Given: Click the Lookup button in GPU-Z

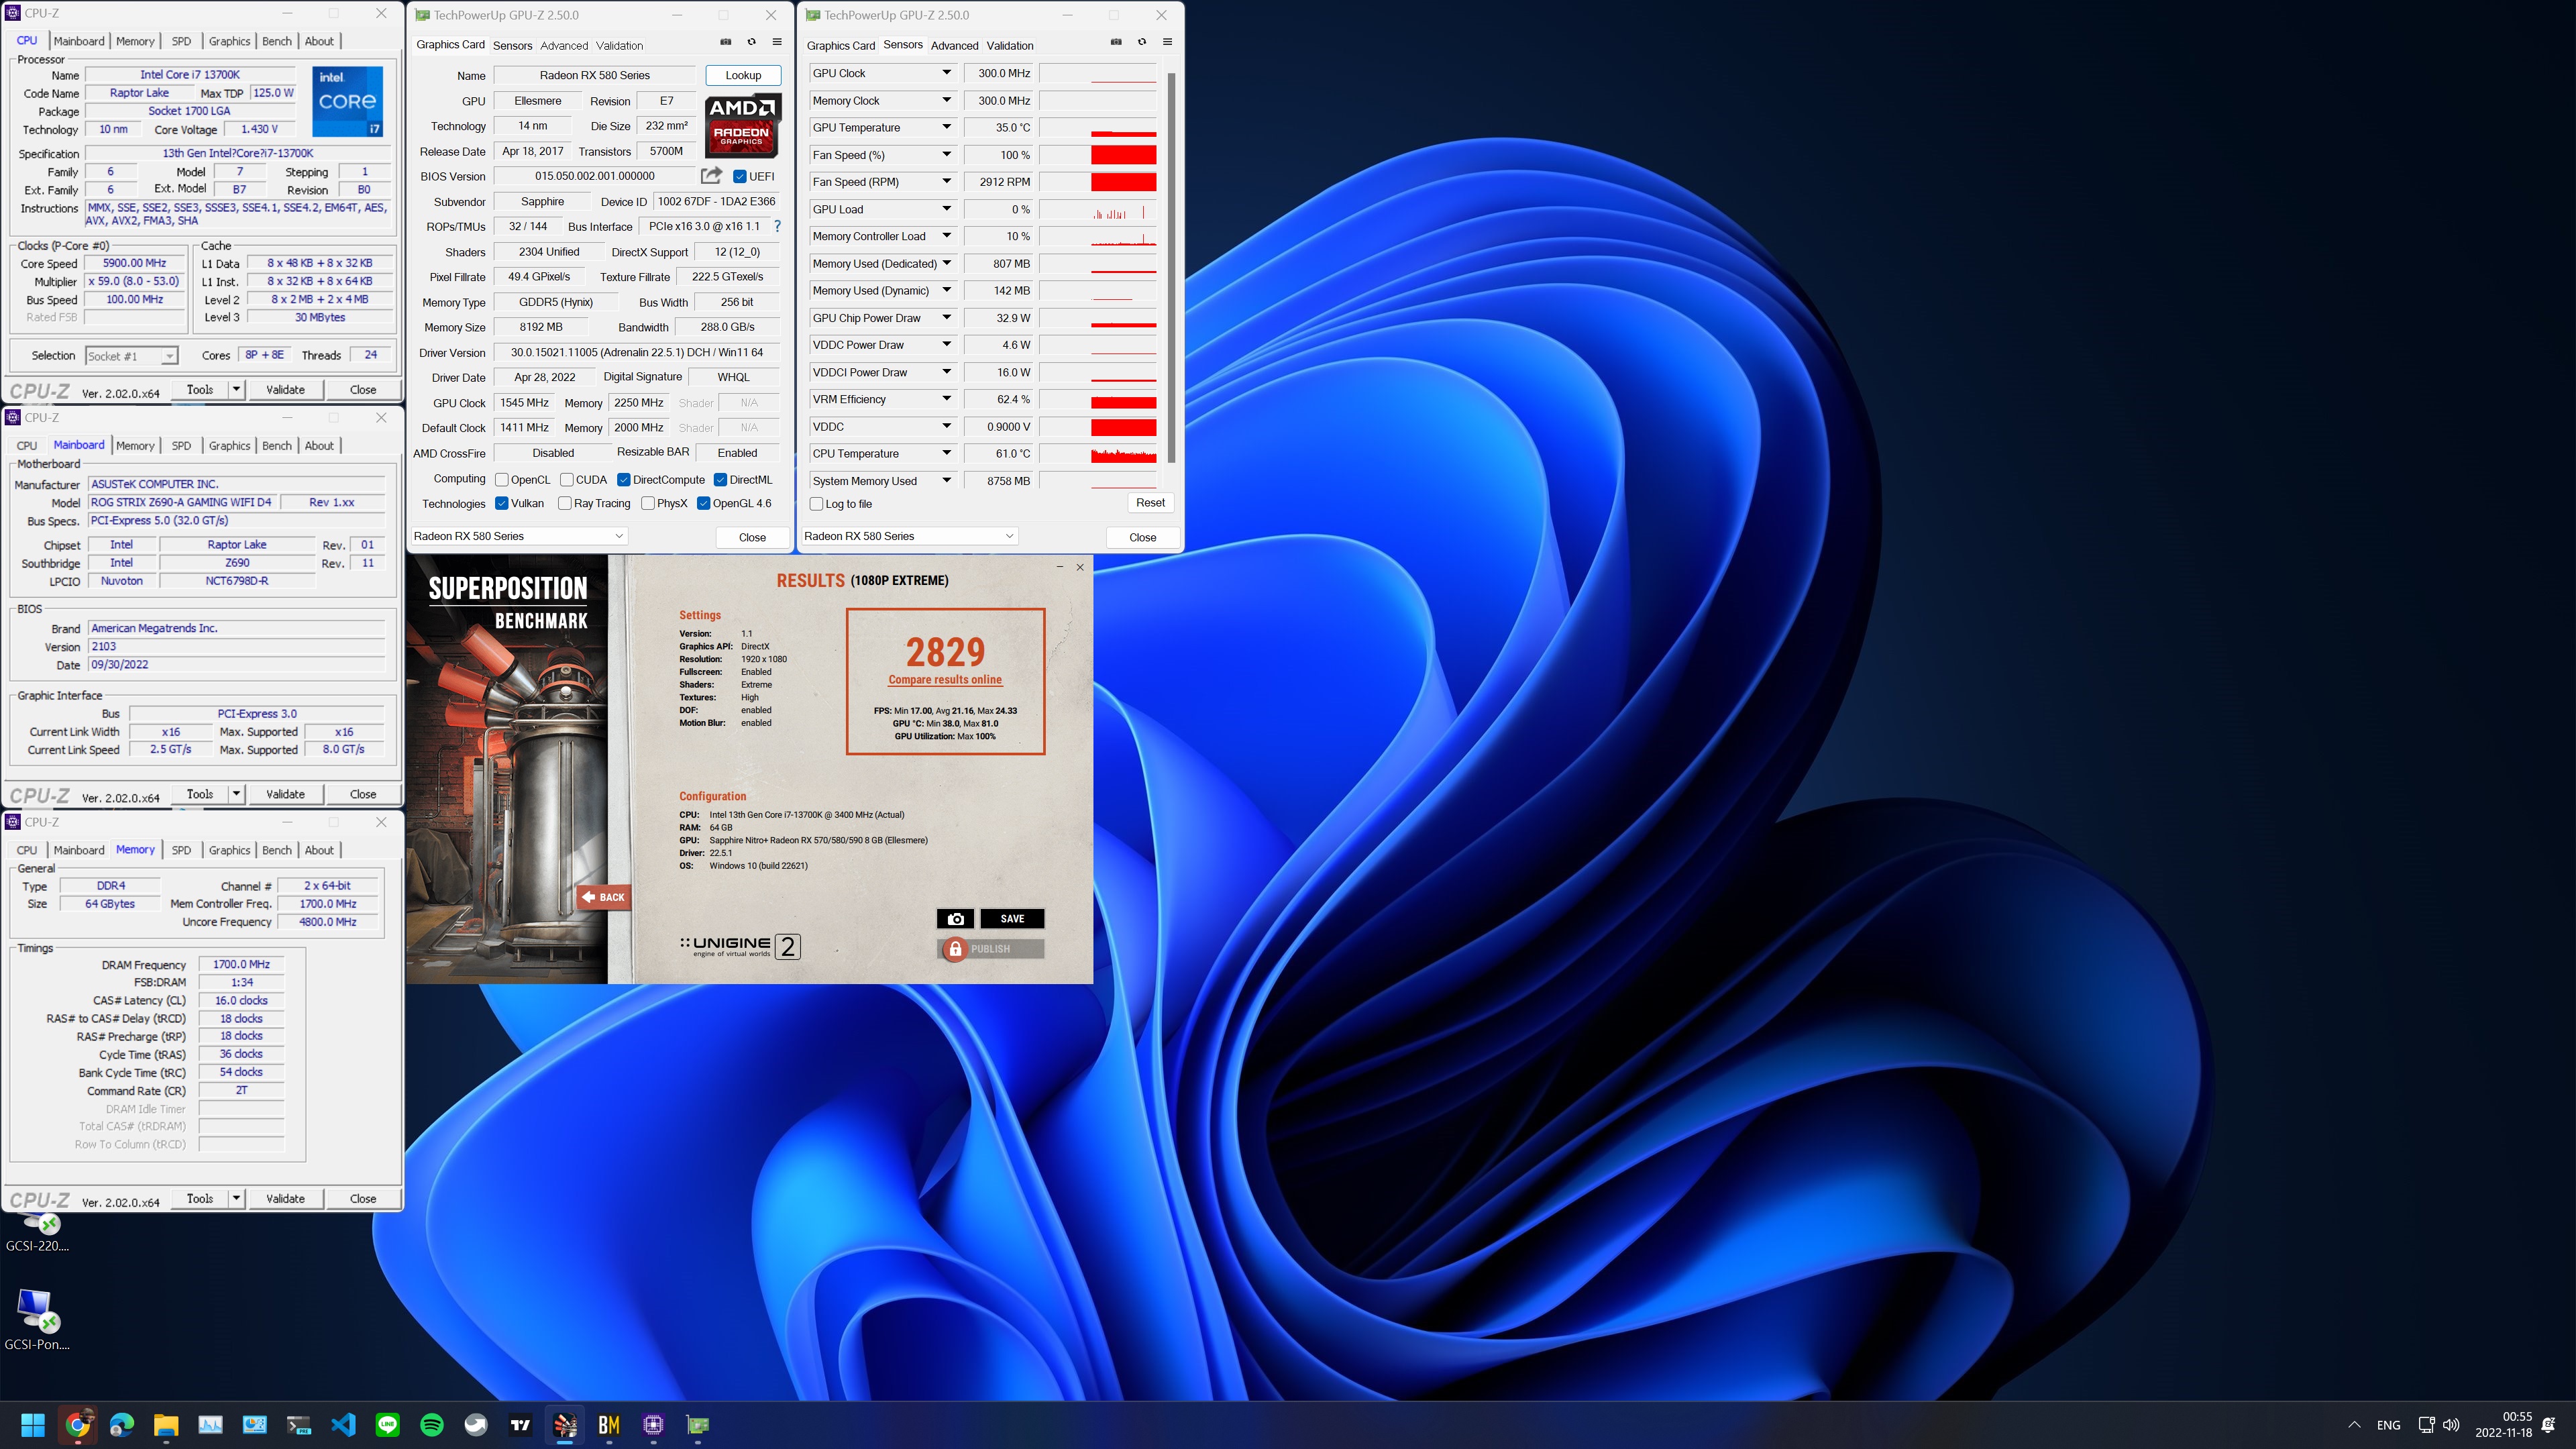Looking at the screenshot, I should click(743, 75).
